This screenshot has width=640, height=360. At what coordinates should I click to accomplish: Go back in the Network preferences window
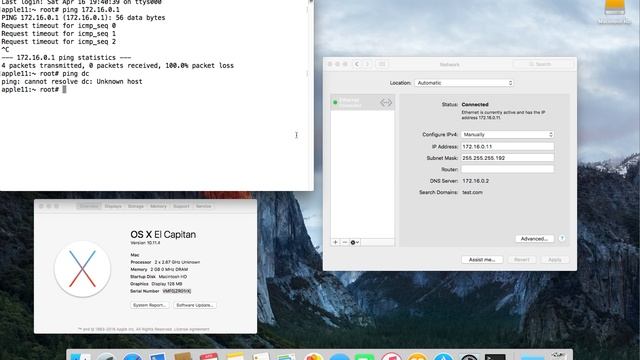(x=357, y=64)
